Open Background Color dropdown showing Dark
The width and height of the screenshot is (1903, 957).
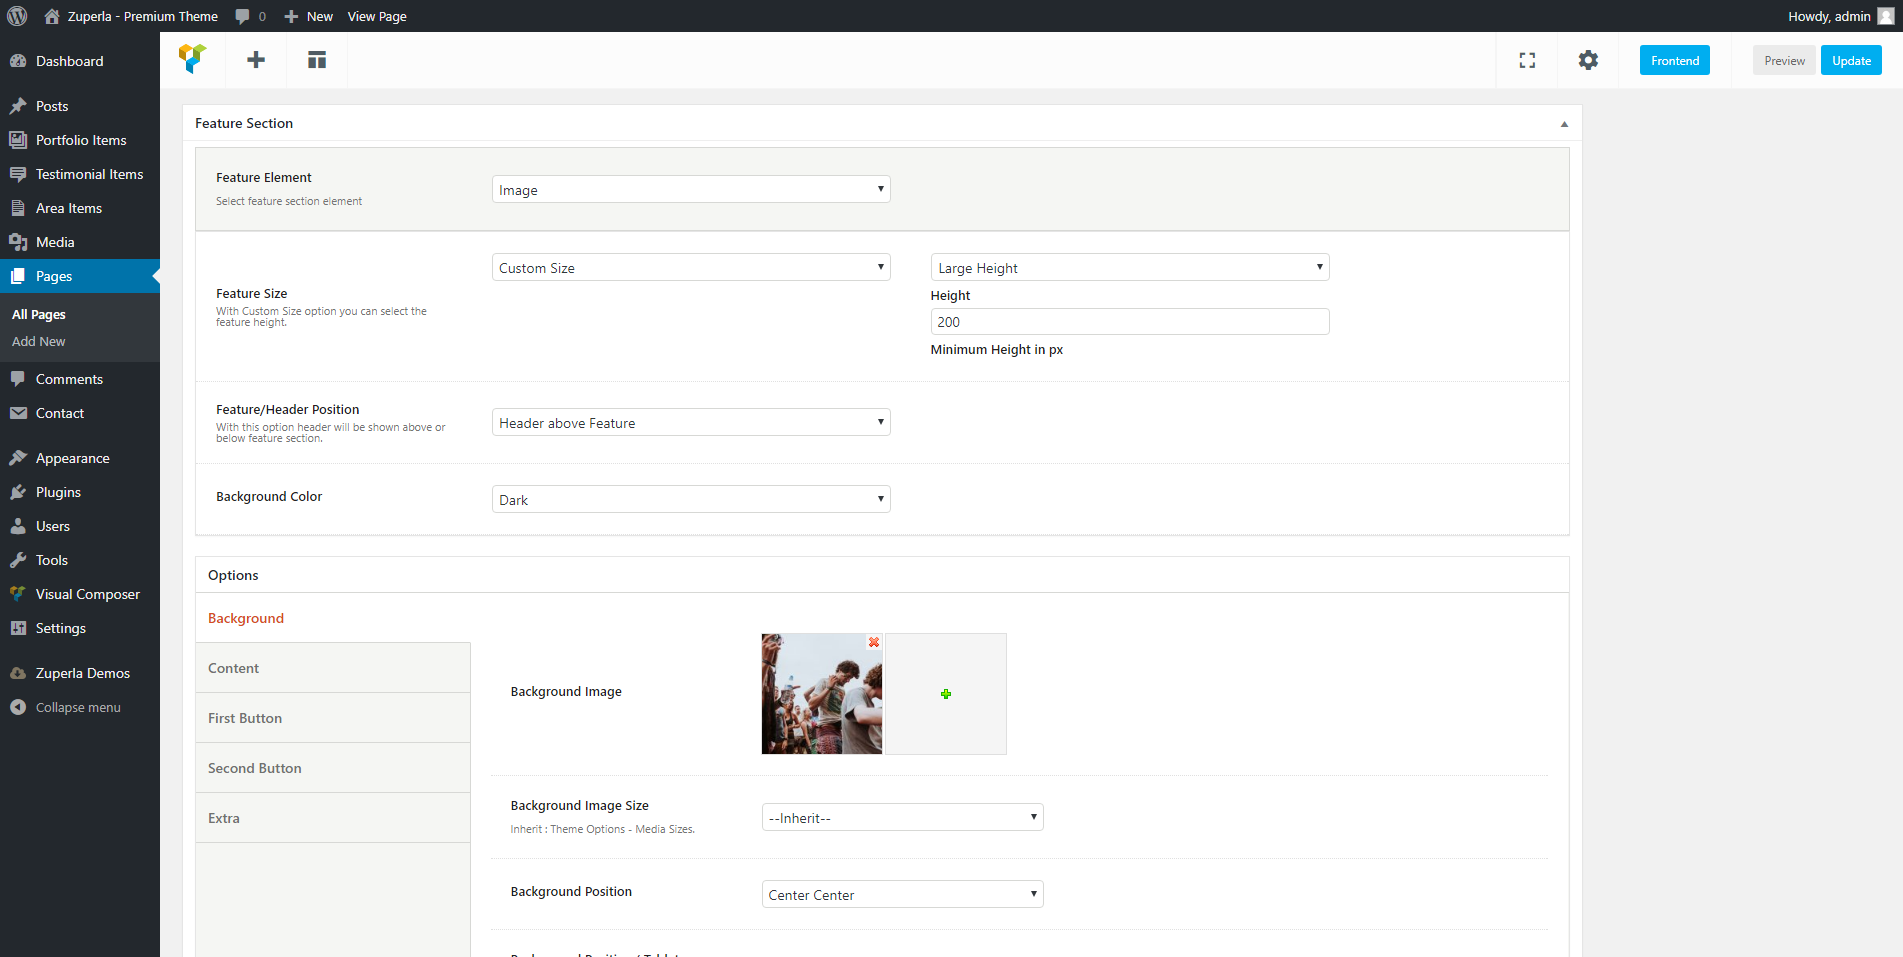[x=691, y=499]
